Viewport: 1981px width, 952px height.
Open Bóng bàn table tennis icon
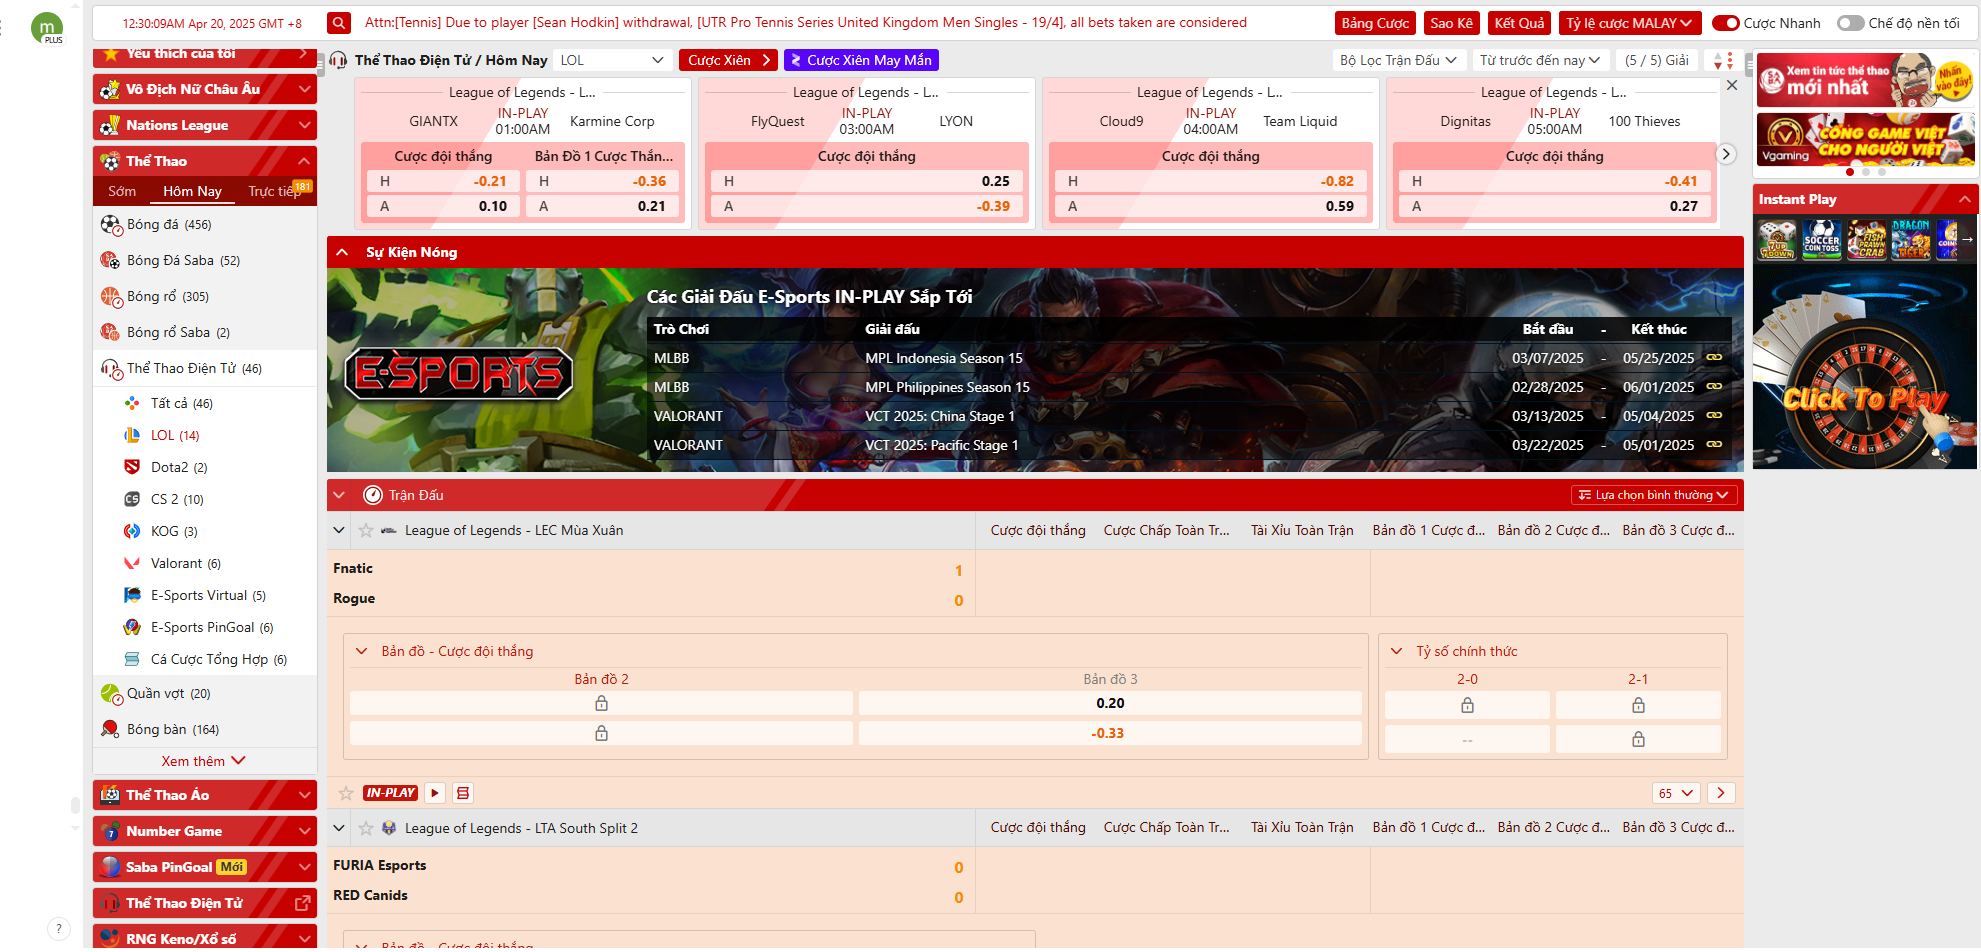110,729
